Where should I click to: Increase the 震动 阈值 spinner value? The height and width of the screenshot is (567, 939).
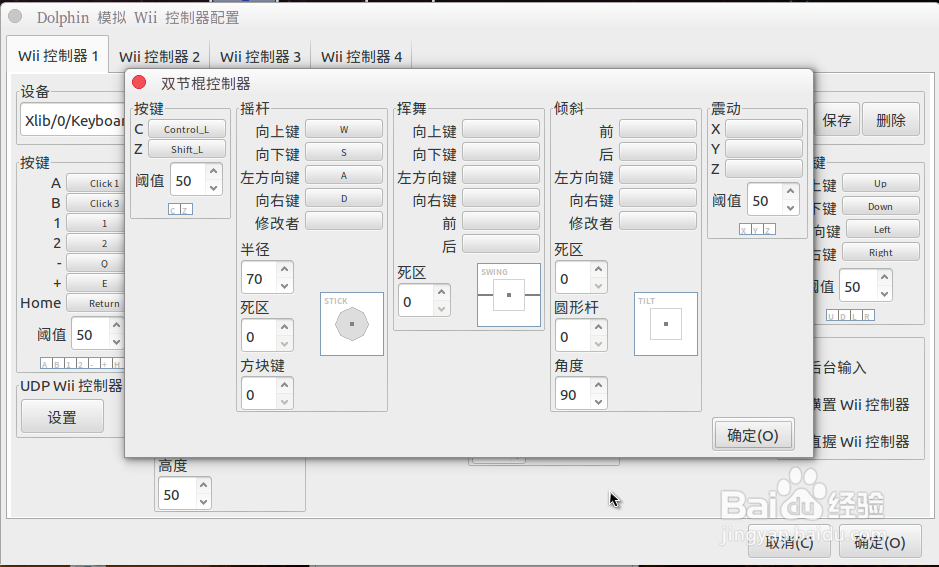[790, 192]
